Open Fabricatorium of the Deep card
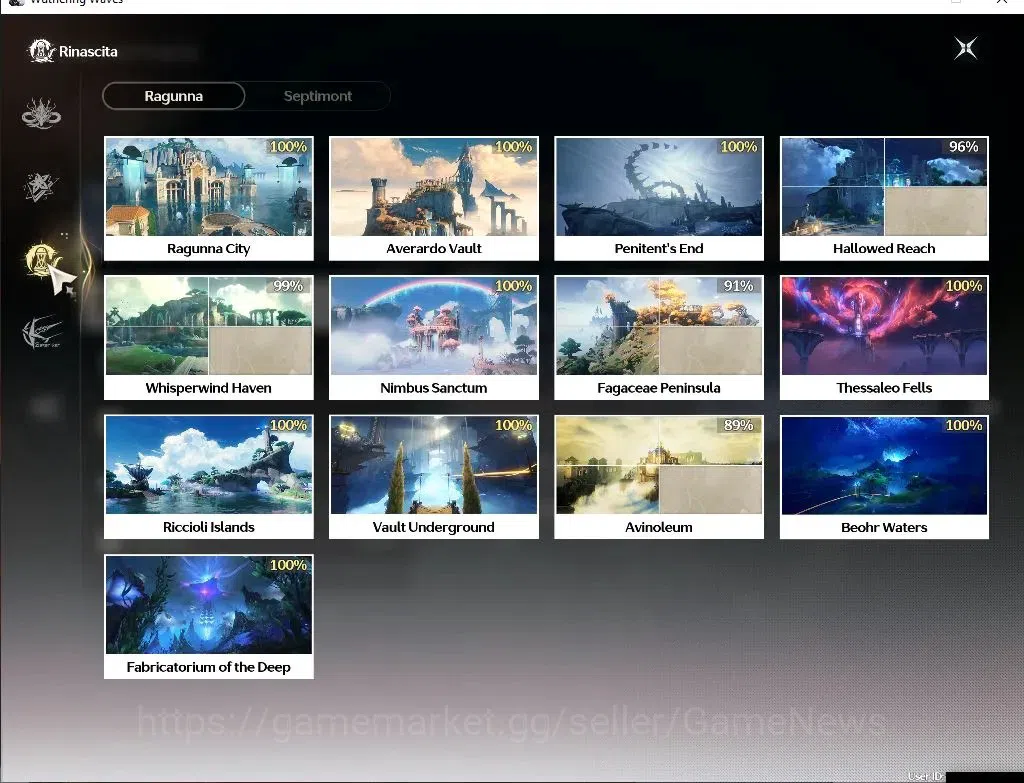 click(209, 616)
